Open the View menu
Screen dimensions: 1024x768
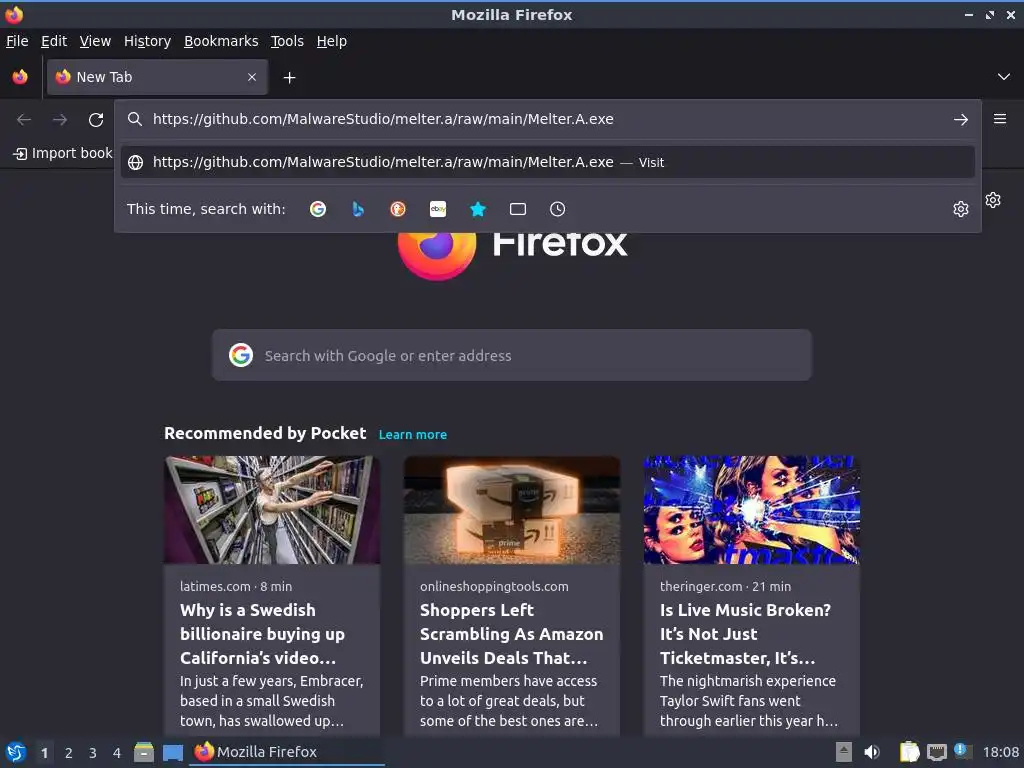[x=95, y=41]
